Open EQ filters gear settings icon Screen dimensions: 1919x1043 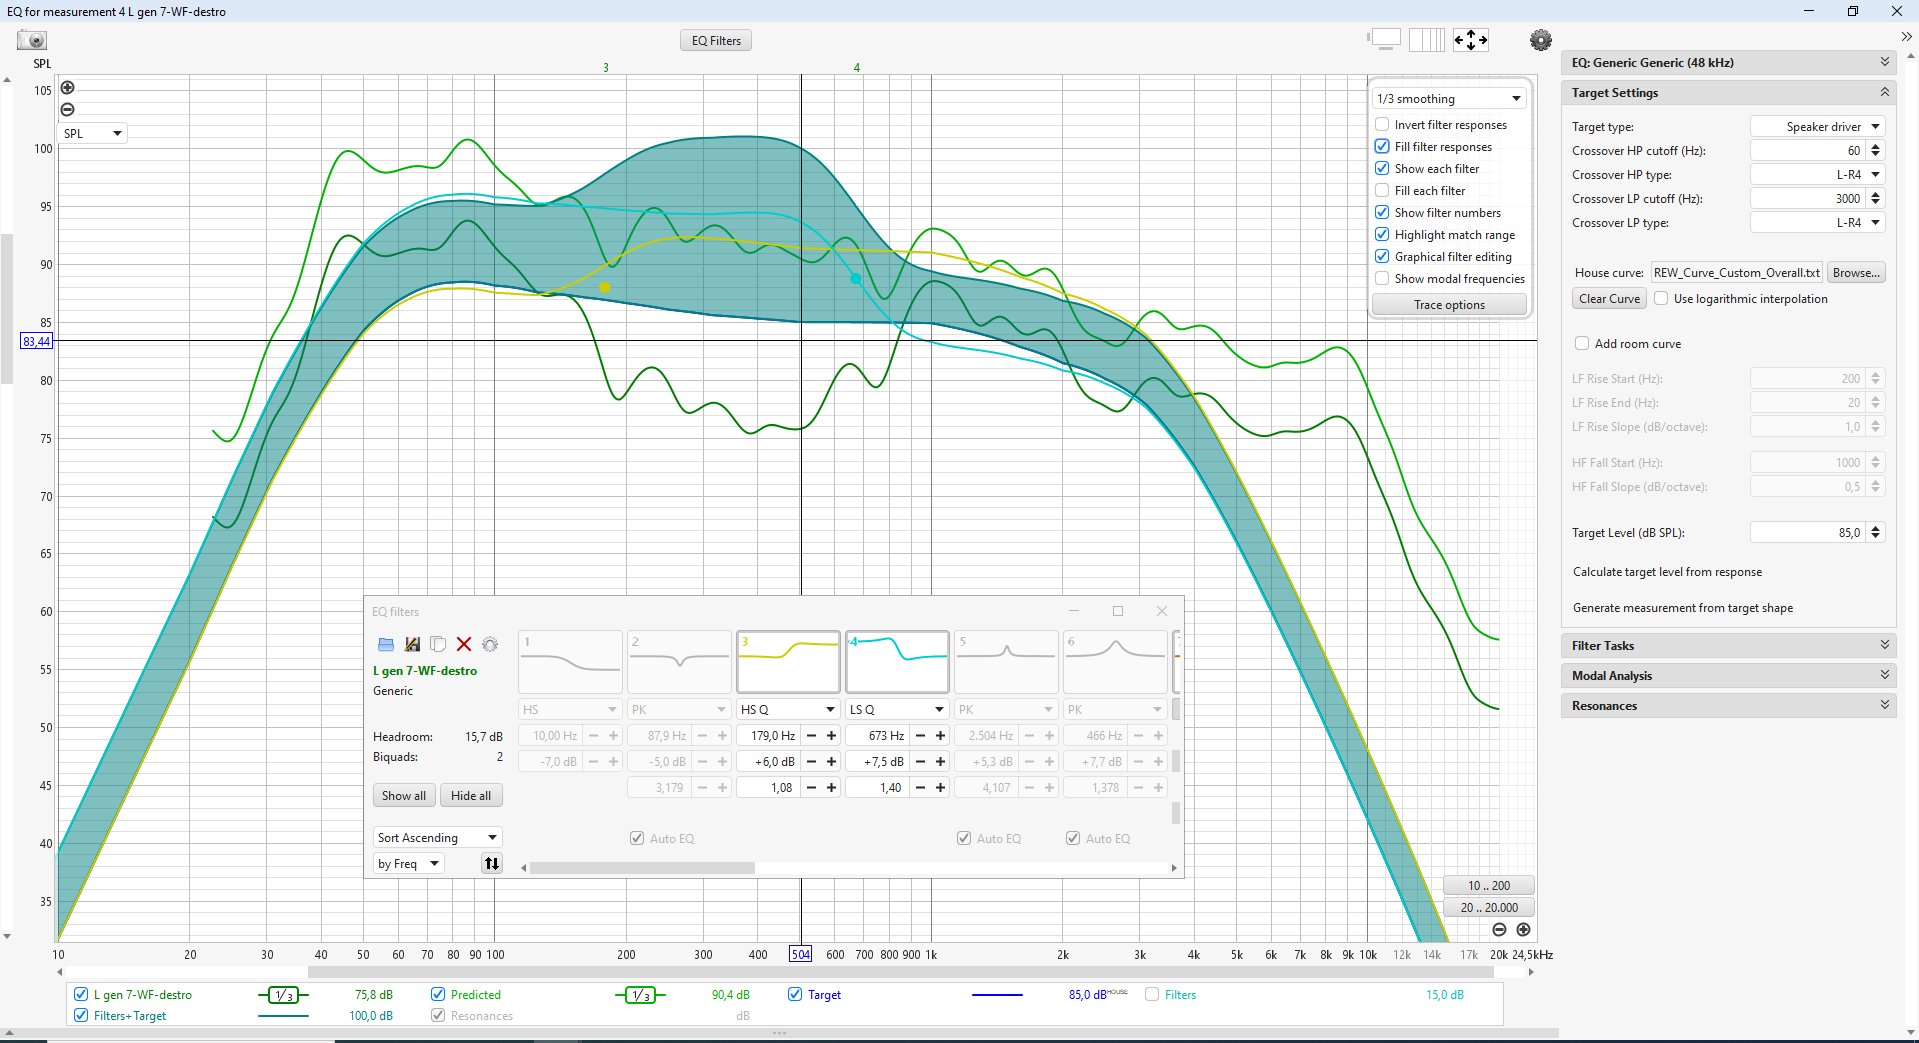pyautogui.click(x=490, y=644)
